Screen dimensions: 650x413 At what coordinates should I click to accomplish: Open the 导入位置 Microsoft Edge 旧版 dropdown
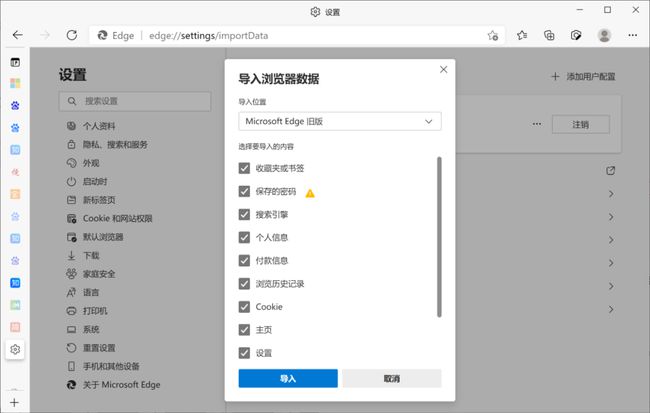(340, 121)
